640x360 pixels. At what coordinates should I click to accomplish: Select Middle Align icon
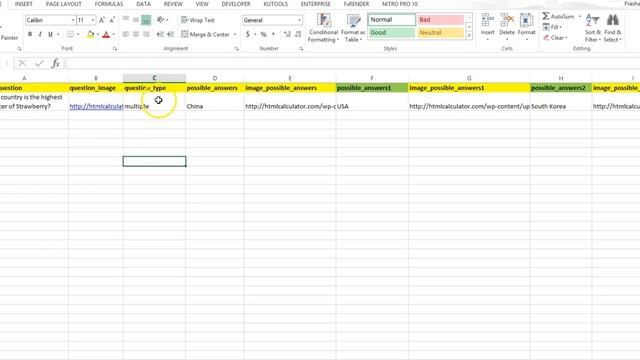coord(136,20)
